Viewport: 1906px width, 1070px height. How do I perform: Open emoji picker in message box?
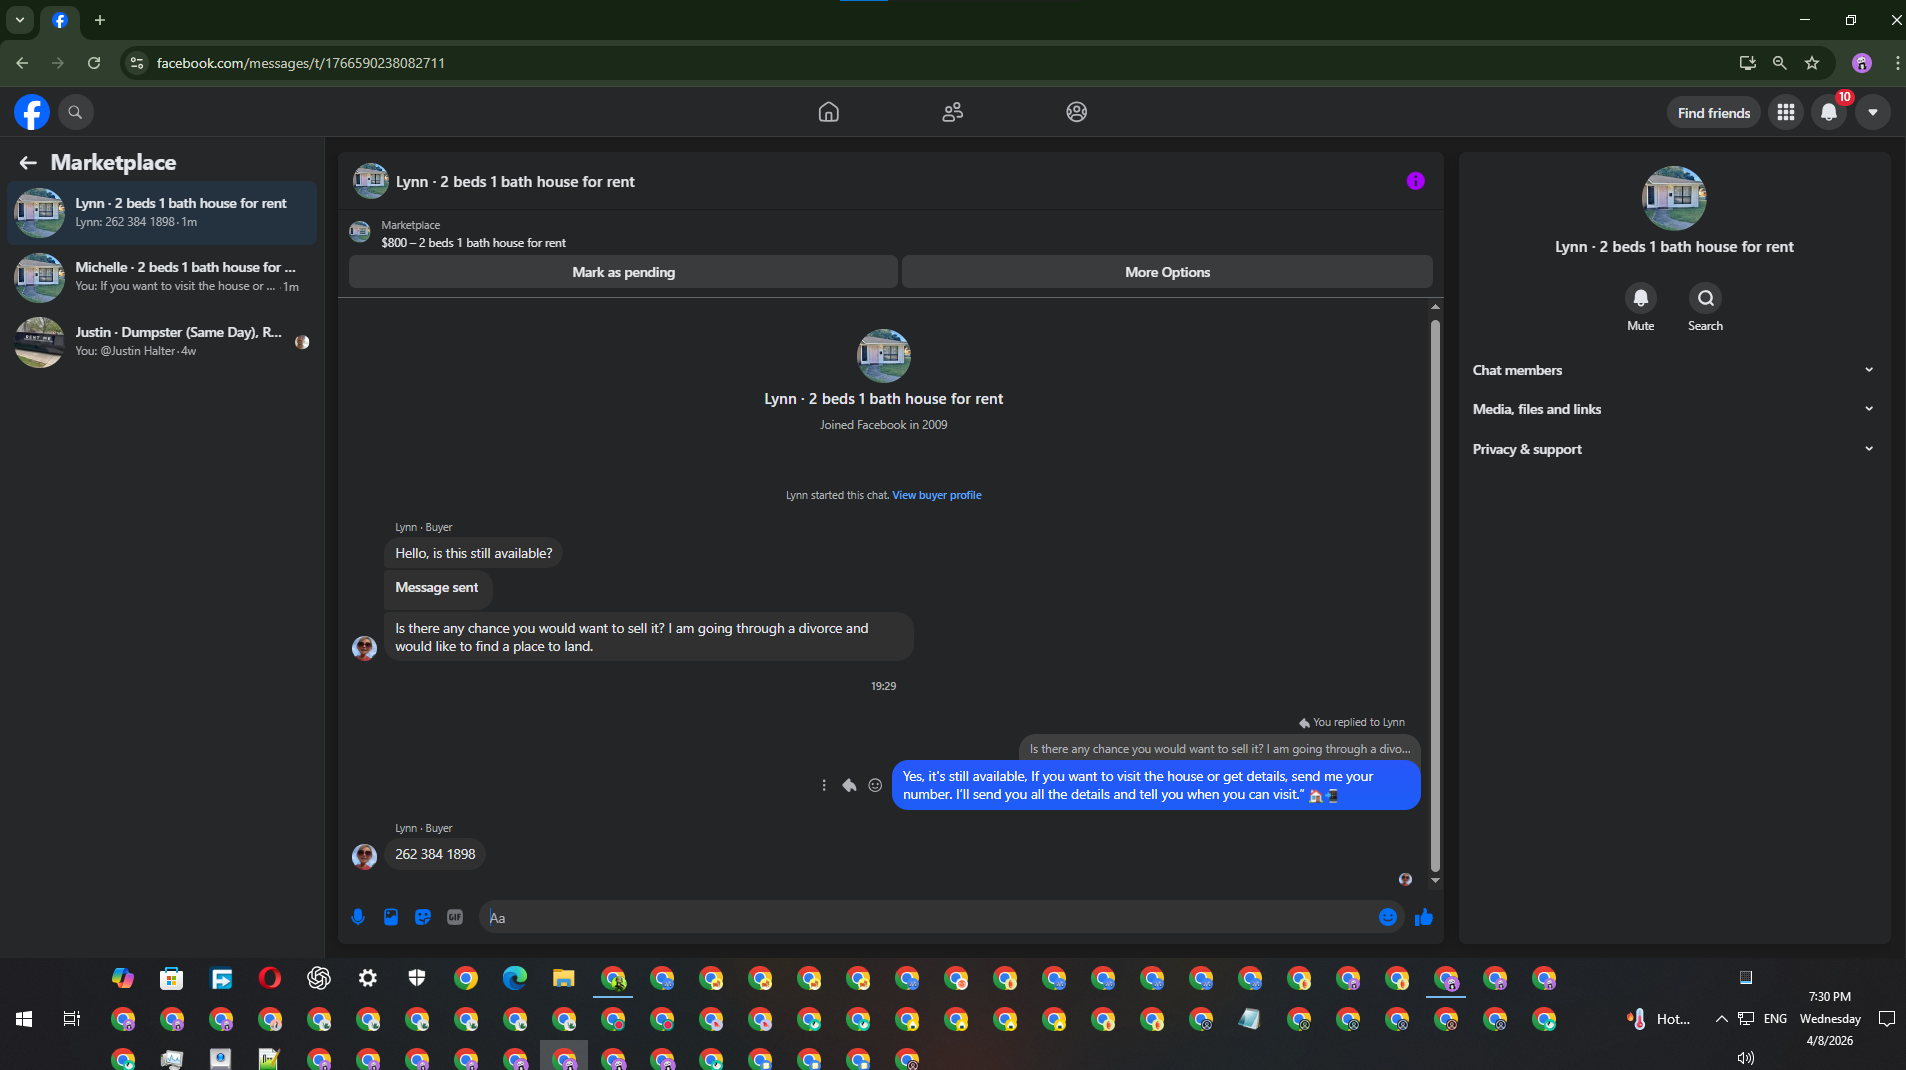(1387, 917)
